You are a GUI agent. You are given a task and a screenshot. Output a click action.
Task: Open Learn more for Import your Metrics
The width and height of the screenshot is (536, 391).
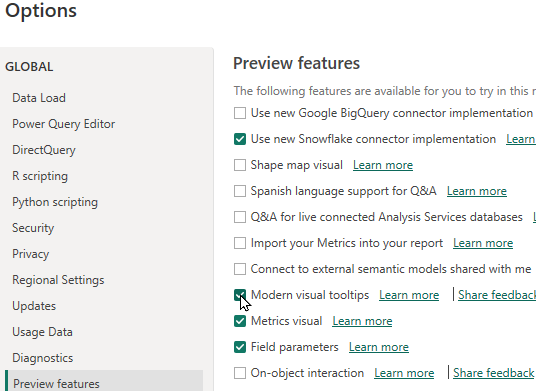tap(483, 243)
